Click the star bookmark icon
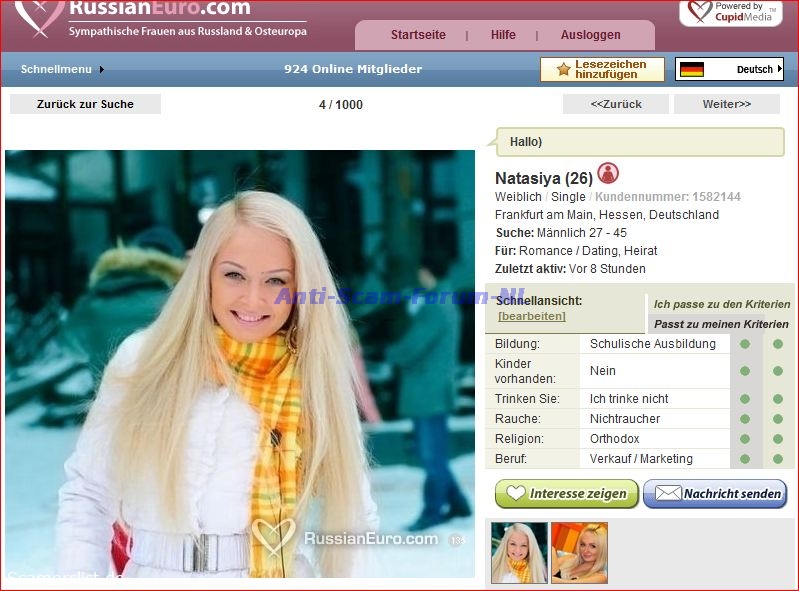 click(x=564, y=69)
